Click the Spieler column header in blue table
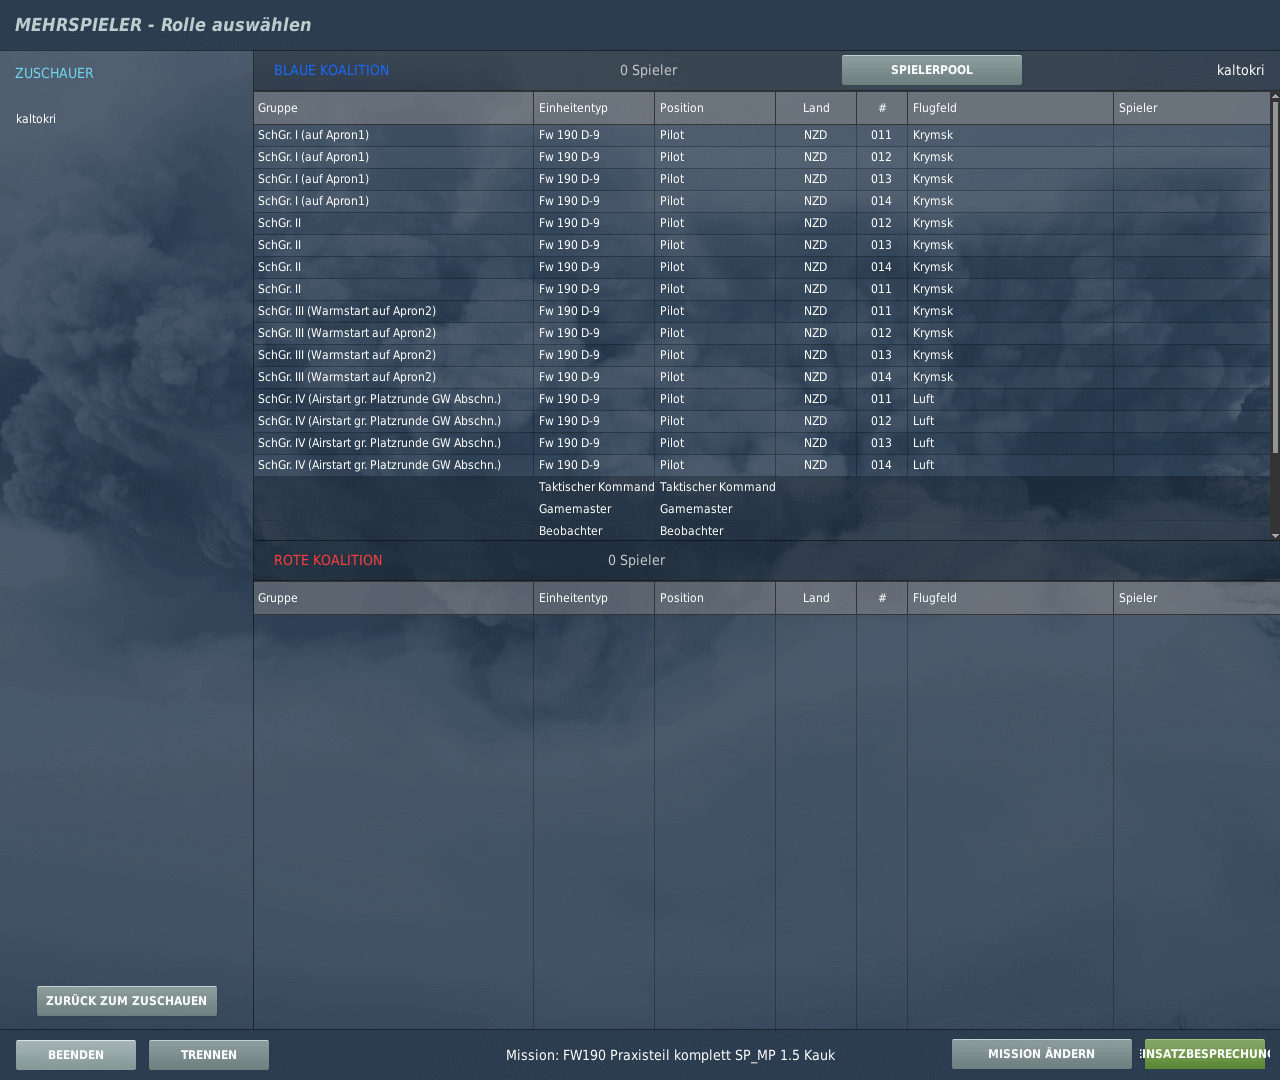The height and width of the screenshot is (1080, 1280). 1190,108
